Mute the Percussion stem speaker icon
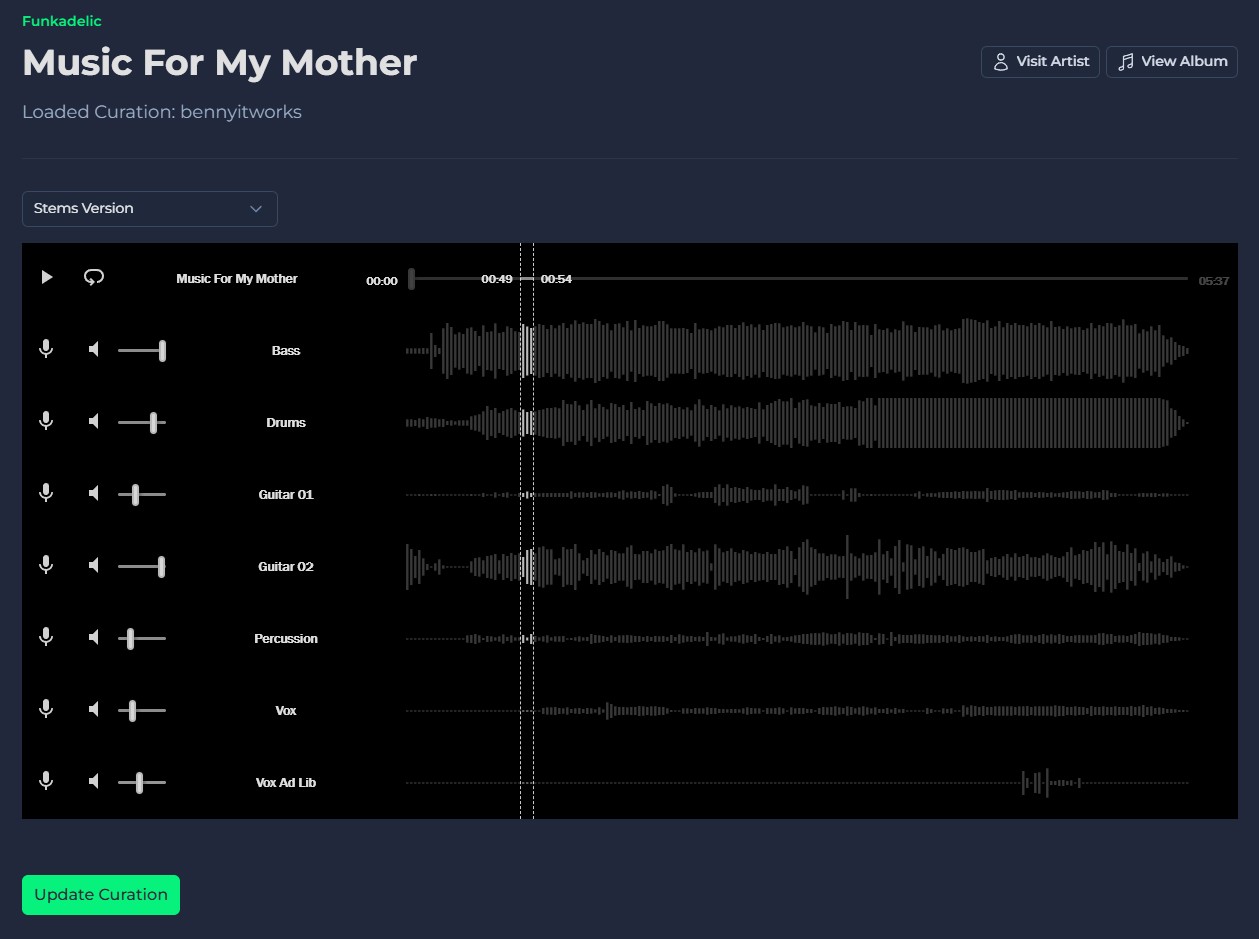The image size is (1259, 939). click(x=94, y=637)
